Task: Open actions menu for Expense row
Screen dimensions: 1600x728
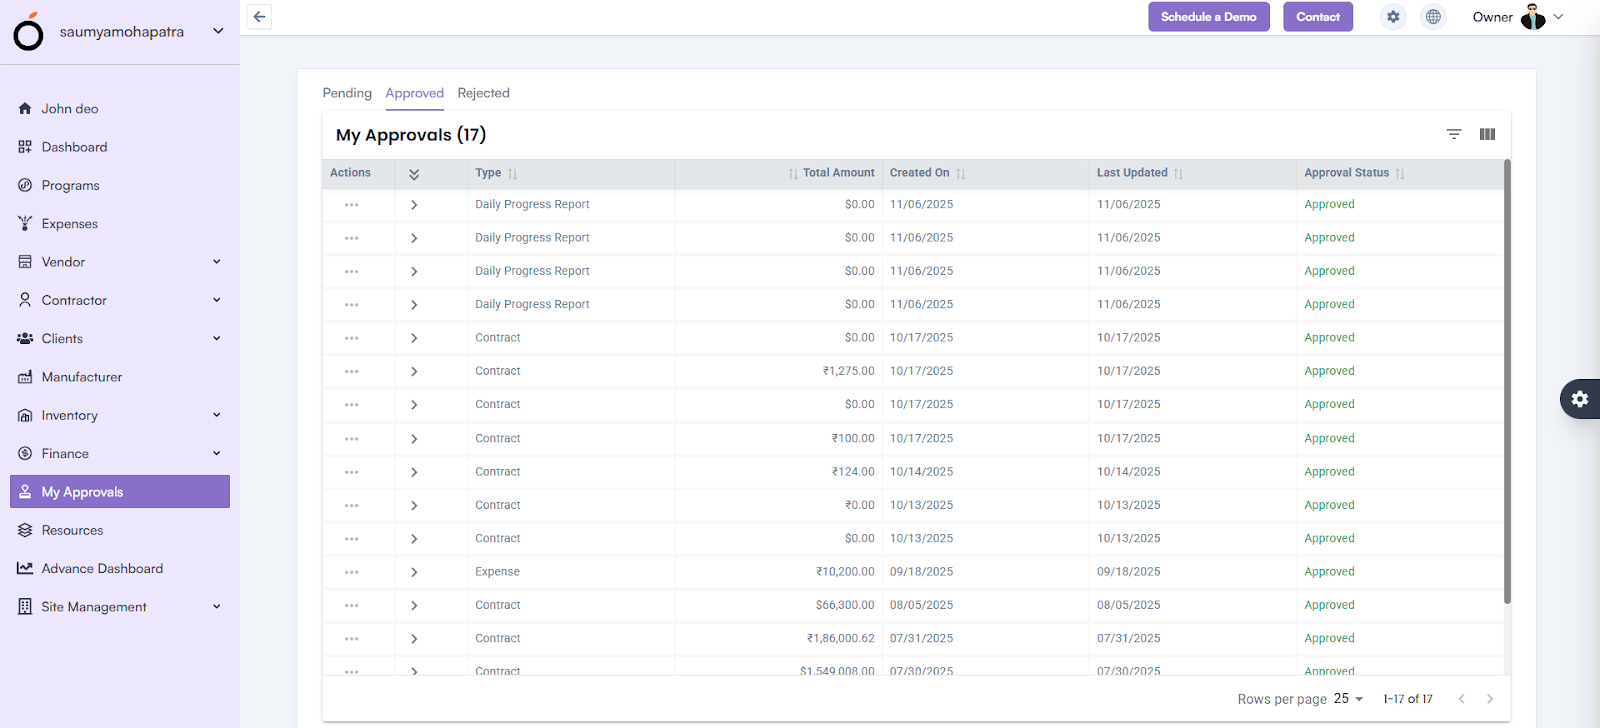Action: 351,572
